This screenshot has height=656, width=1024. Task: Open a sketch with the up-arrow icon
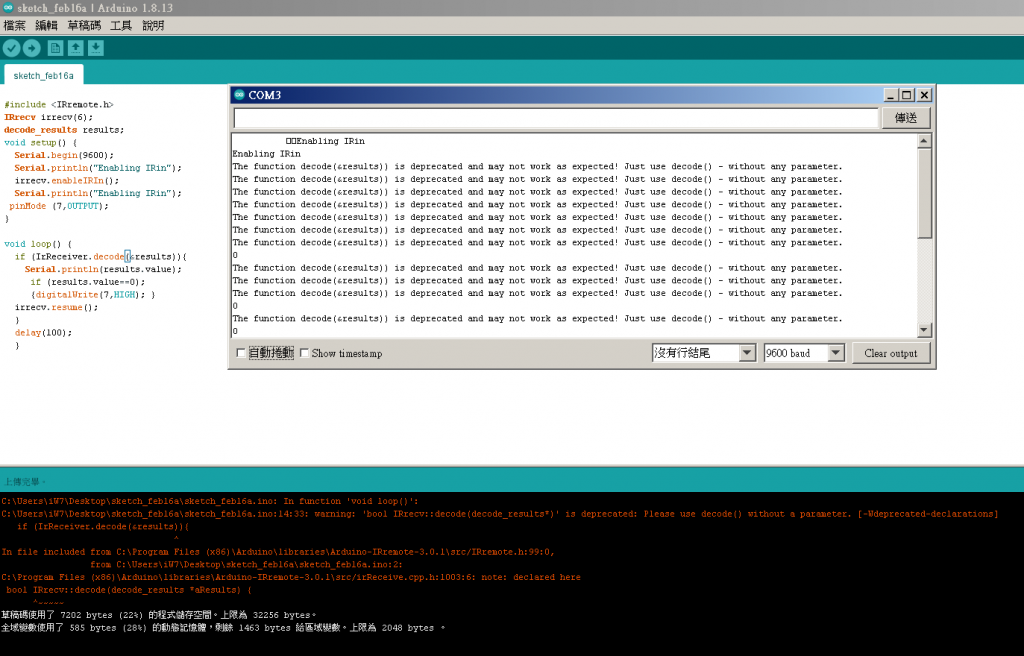[x=76, y=48]
